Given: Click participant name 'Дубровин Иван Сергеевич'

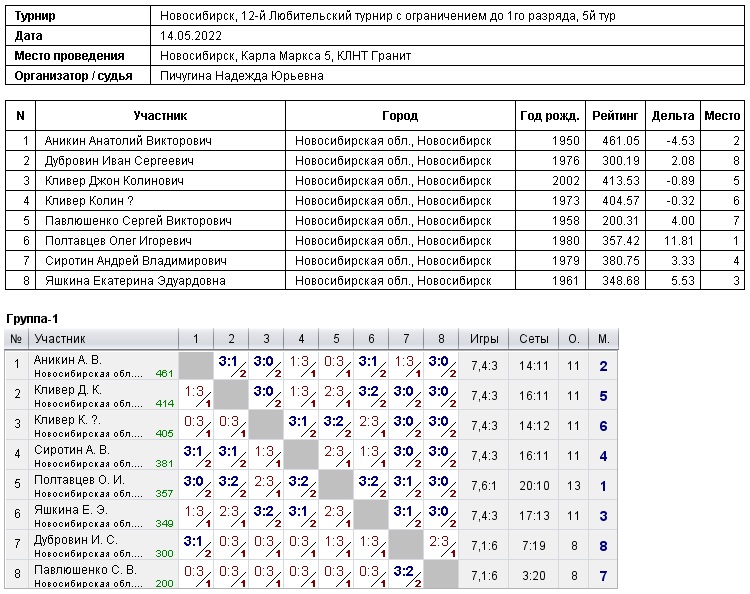Looking at the screenshot, I should point(119,161).
